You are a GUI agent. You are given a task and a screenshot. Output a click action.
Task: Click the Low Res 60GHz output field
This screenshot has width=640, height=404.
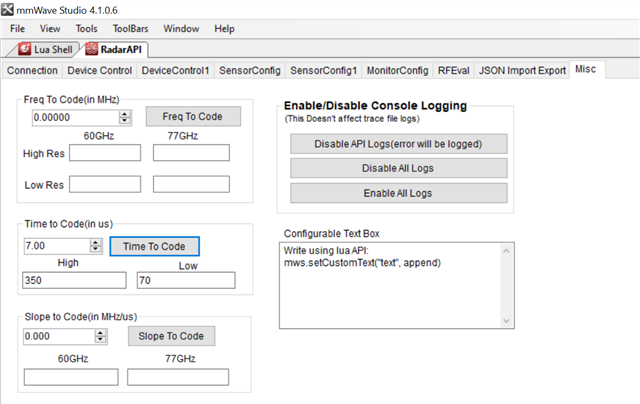[105, 184]
